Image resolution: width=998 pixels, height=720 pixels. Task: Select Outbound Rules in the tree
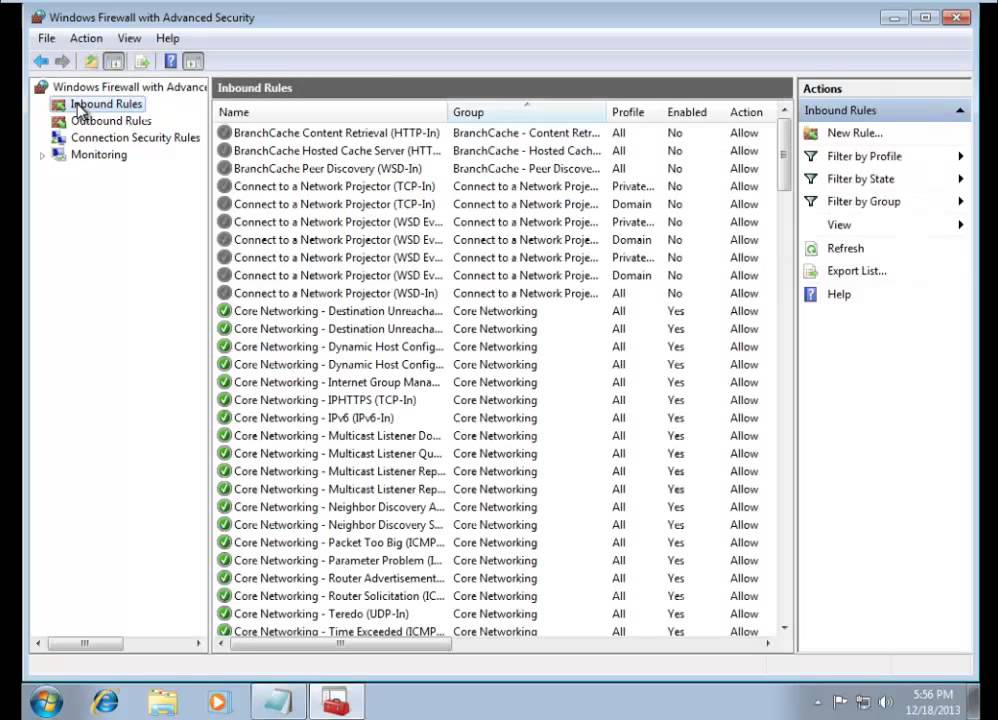111,120
